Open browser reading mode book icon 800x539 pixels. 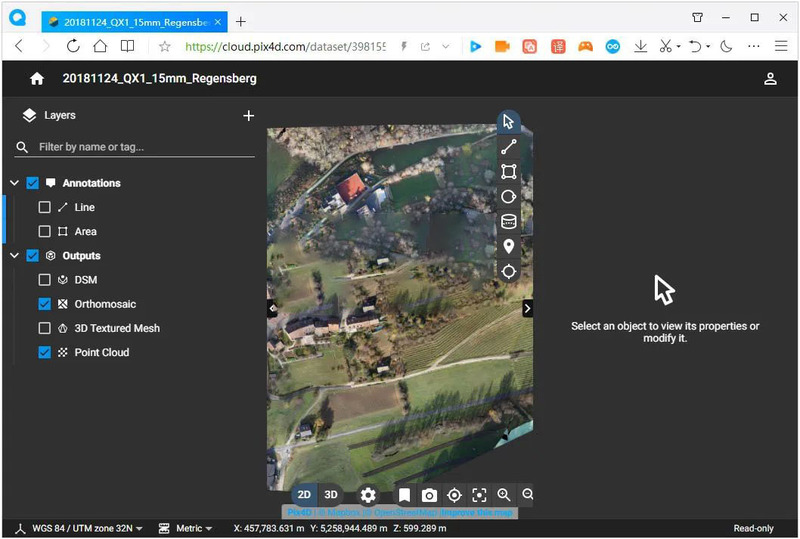128,46
